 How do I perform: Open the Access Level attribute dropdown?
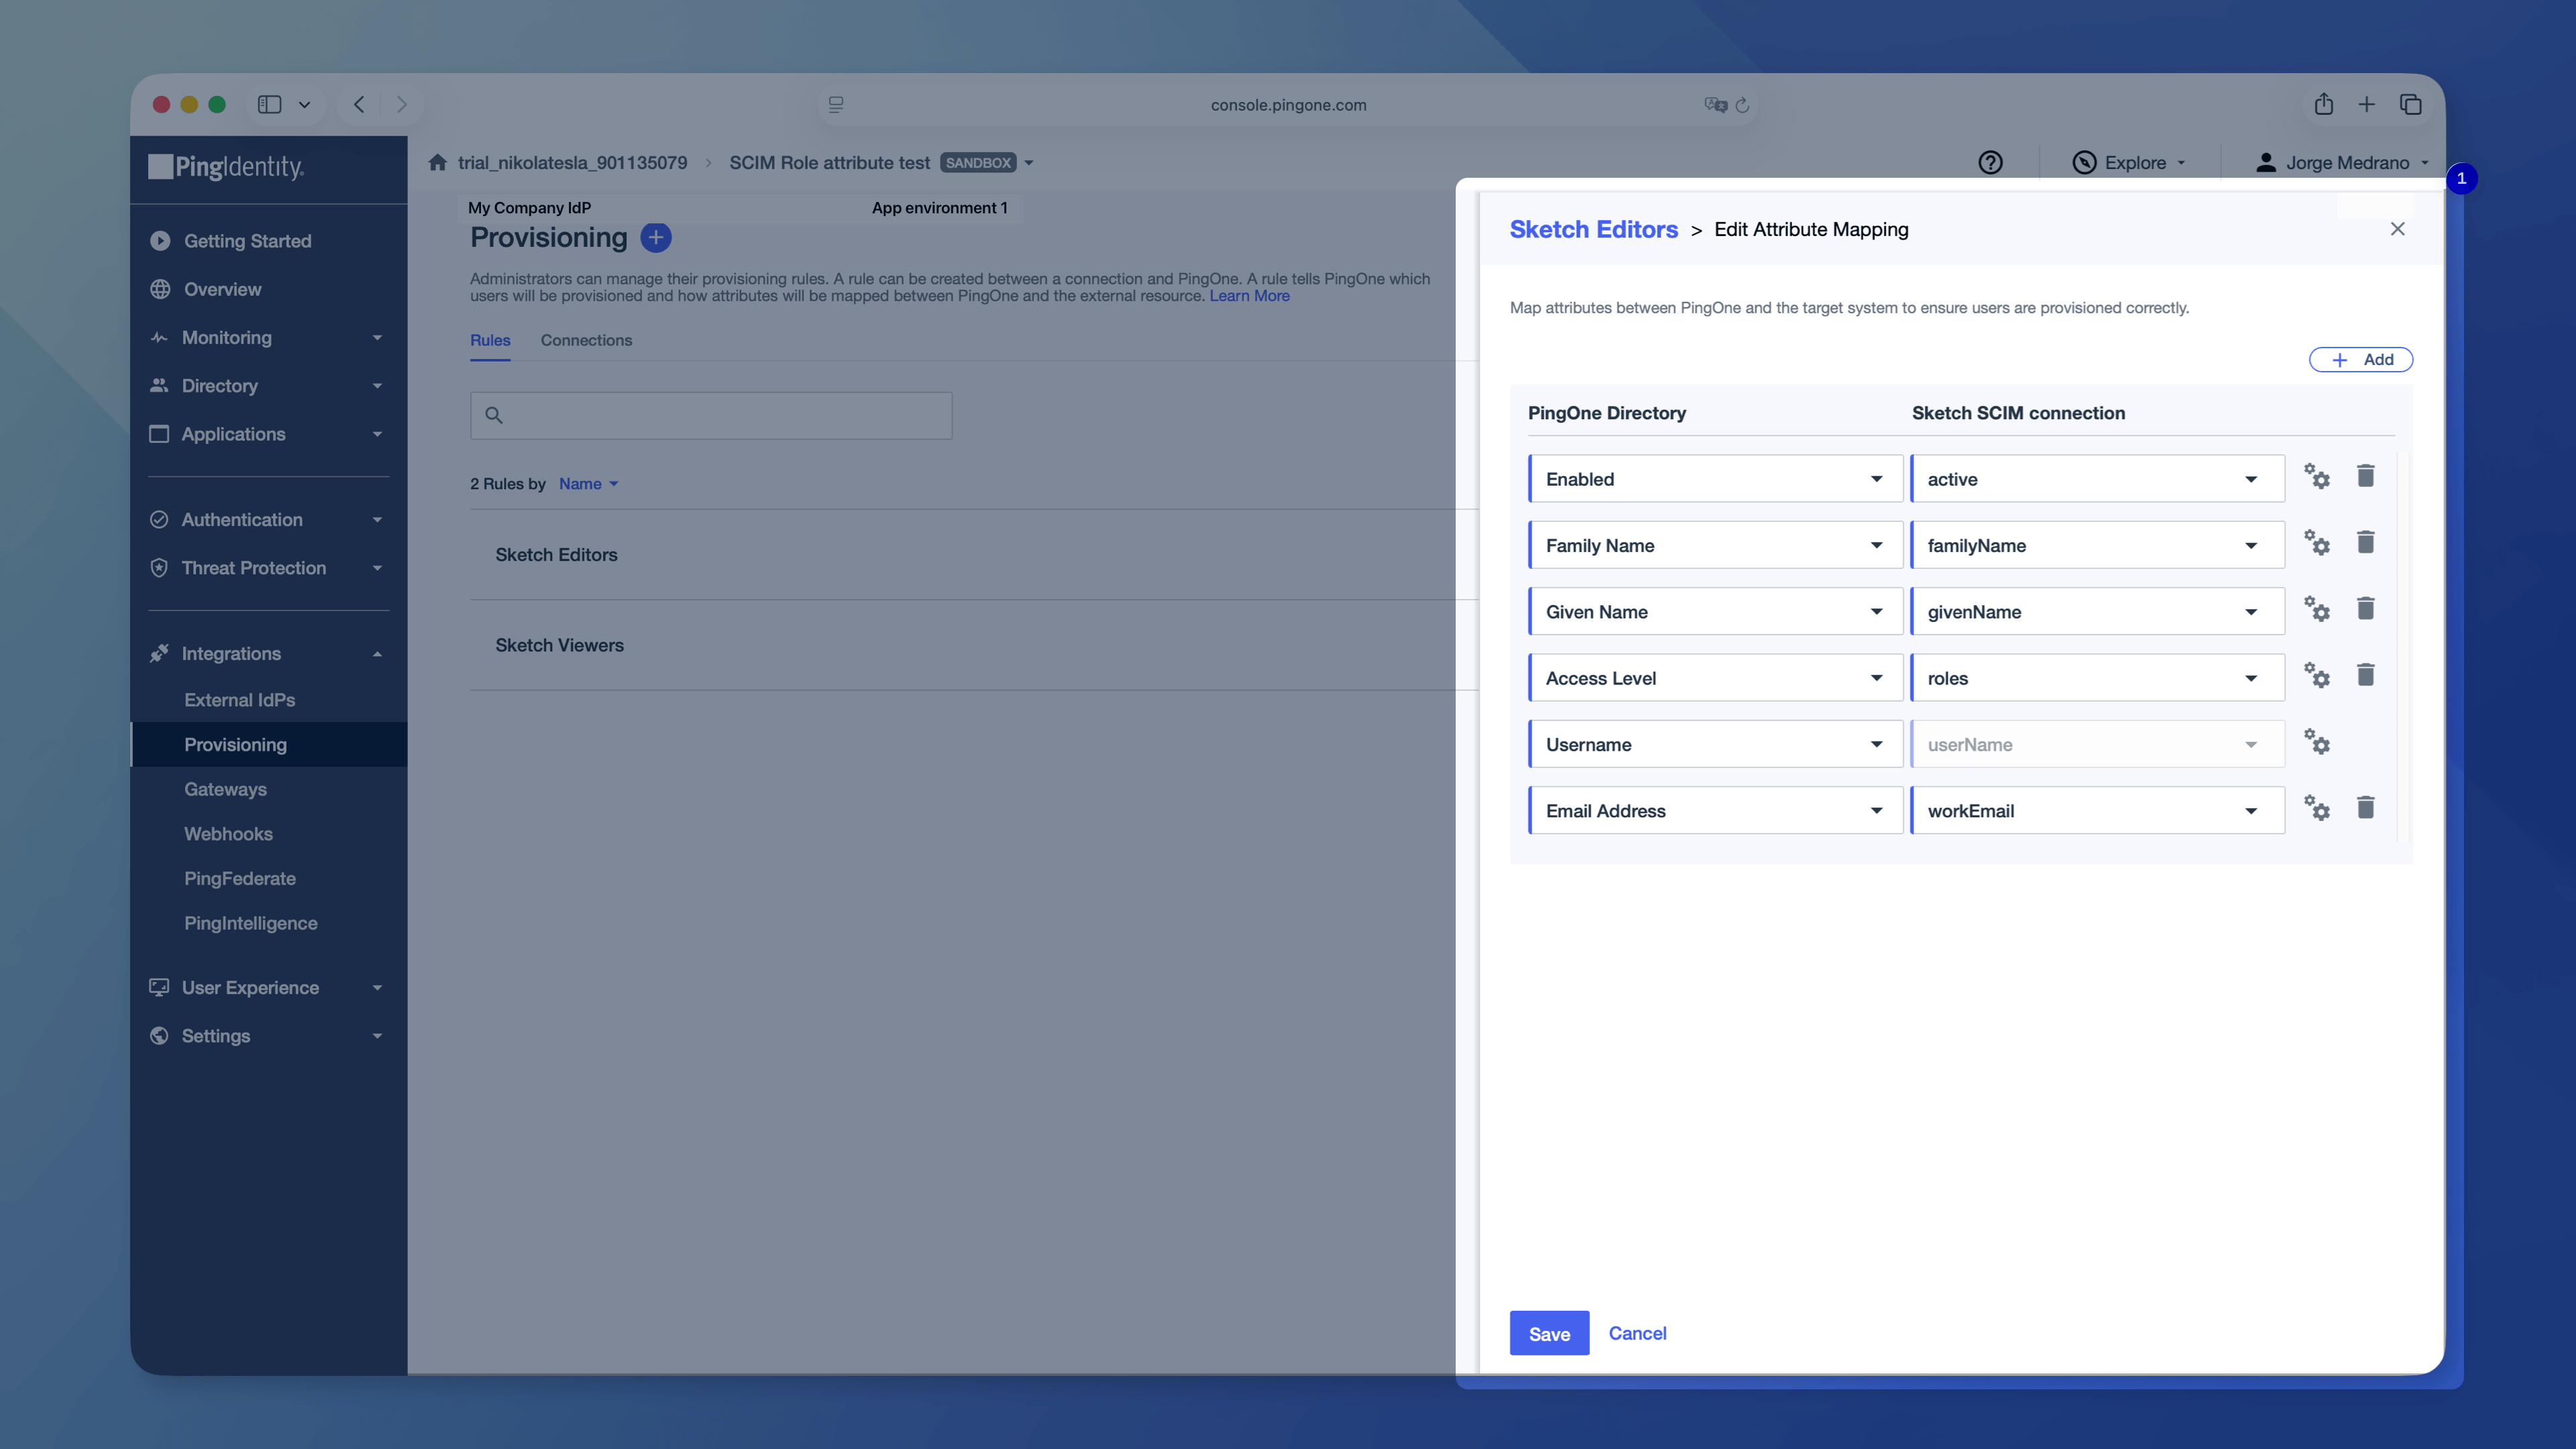tap(1715, 678)
